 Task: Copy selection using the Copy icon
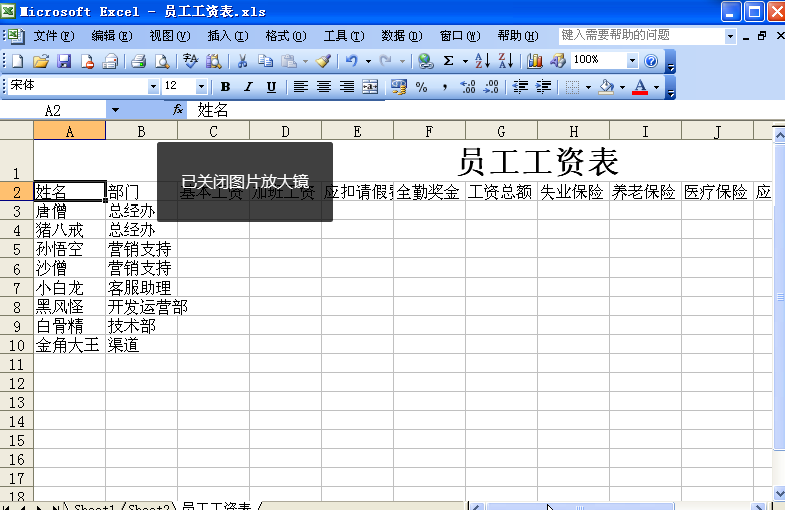[x=265, y=61]
